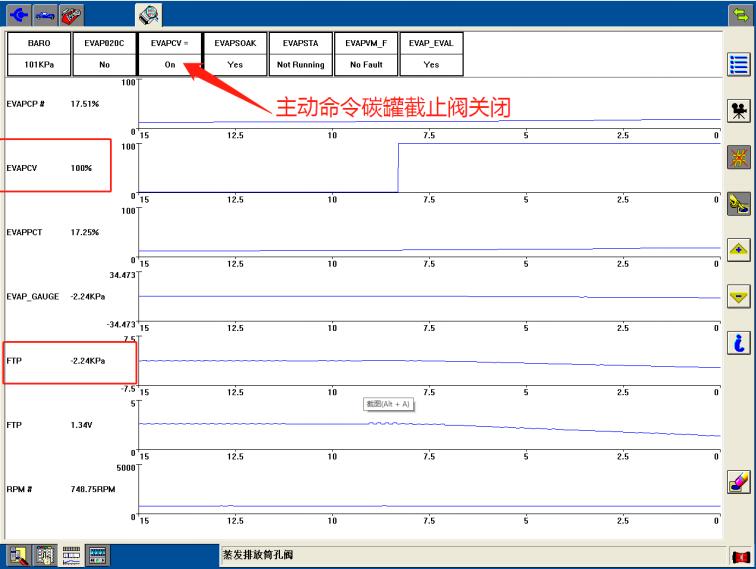Viewport: 756px width, 569px height.
Task: Click the Chinese status bar text field
Action: (472, 555)
